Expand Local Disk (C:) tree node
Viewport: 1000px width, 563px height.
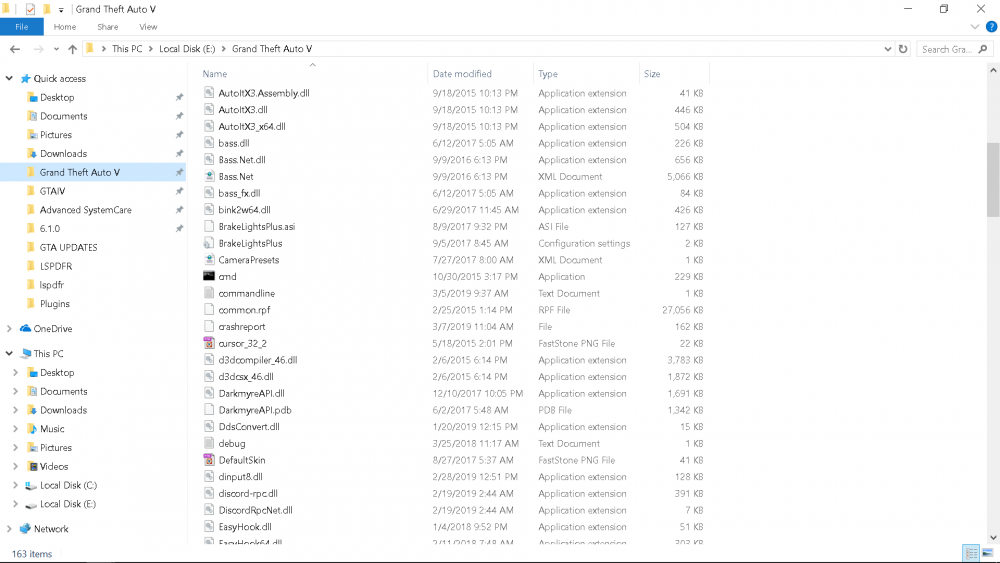(15, 485)
